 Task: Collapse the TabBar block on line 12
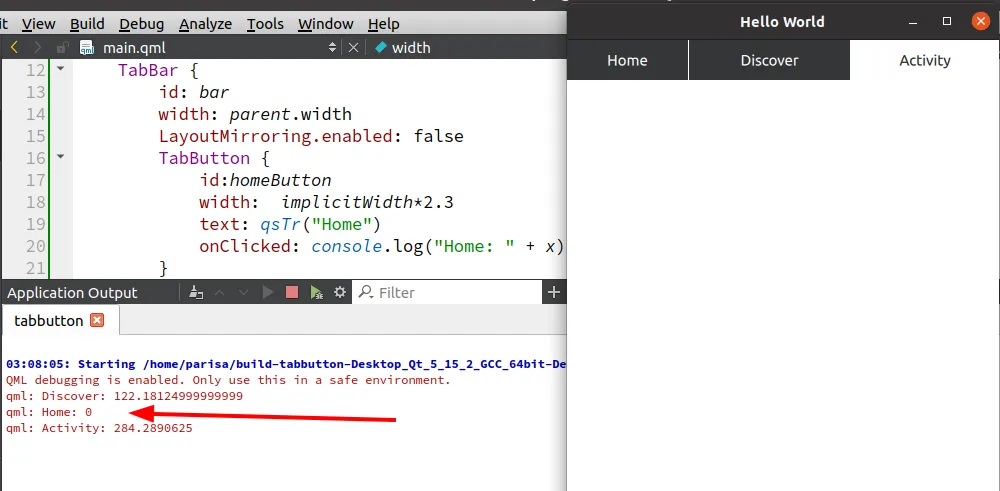pyautogui.click(x=61, y=68)
